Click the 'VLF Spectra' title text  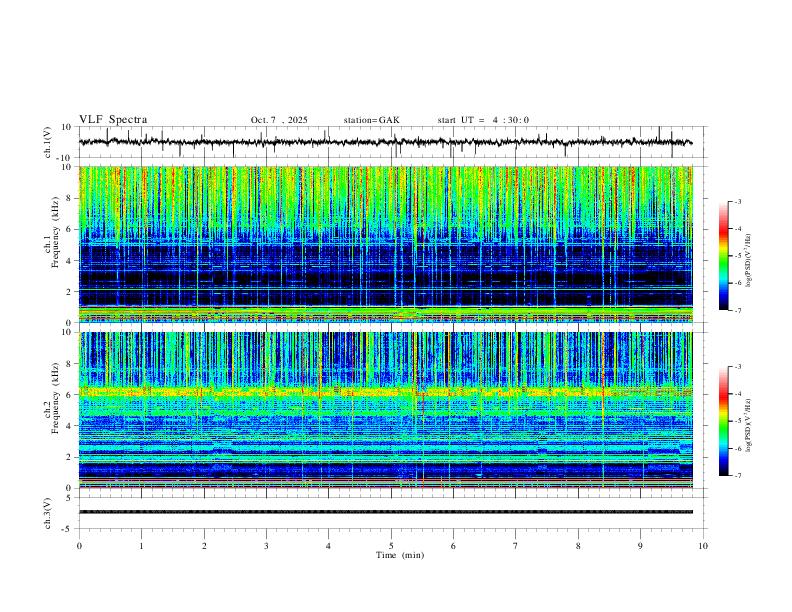(113, 120)
